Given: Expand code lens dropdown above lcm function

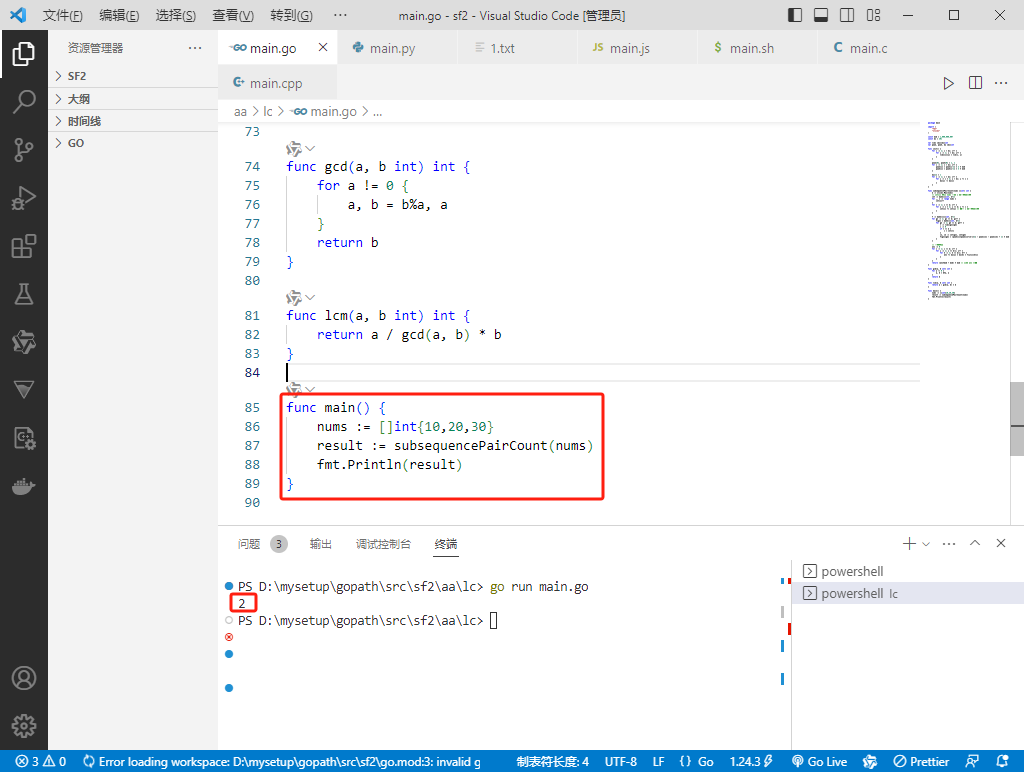Looking at the screenshot, I should point(310,298).
